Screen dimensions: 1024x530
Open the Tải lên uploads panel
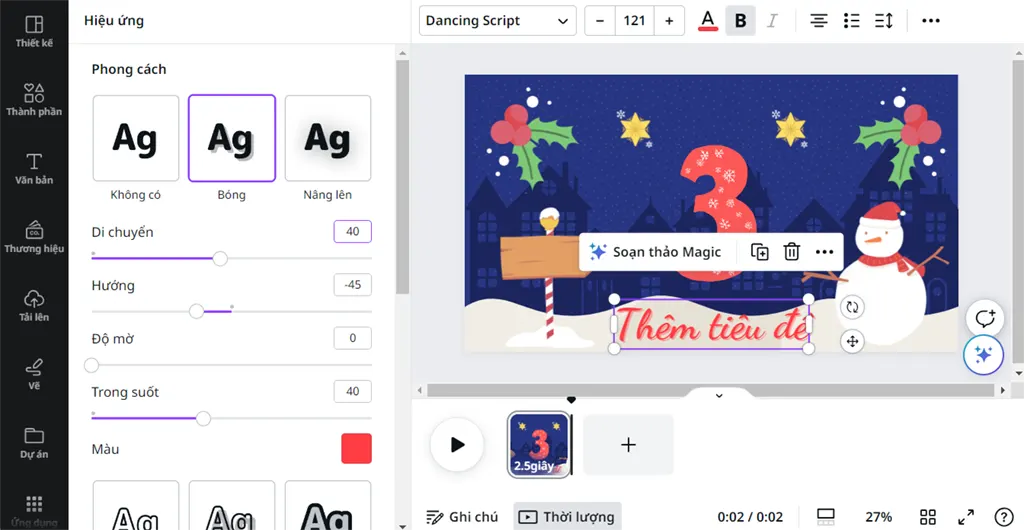click(x=34, y=305)
